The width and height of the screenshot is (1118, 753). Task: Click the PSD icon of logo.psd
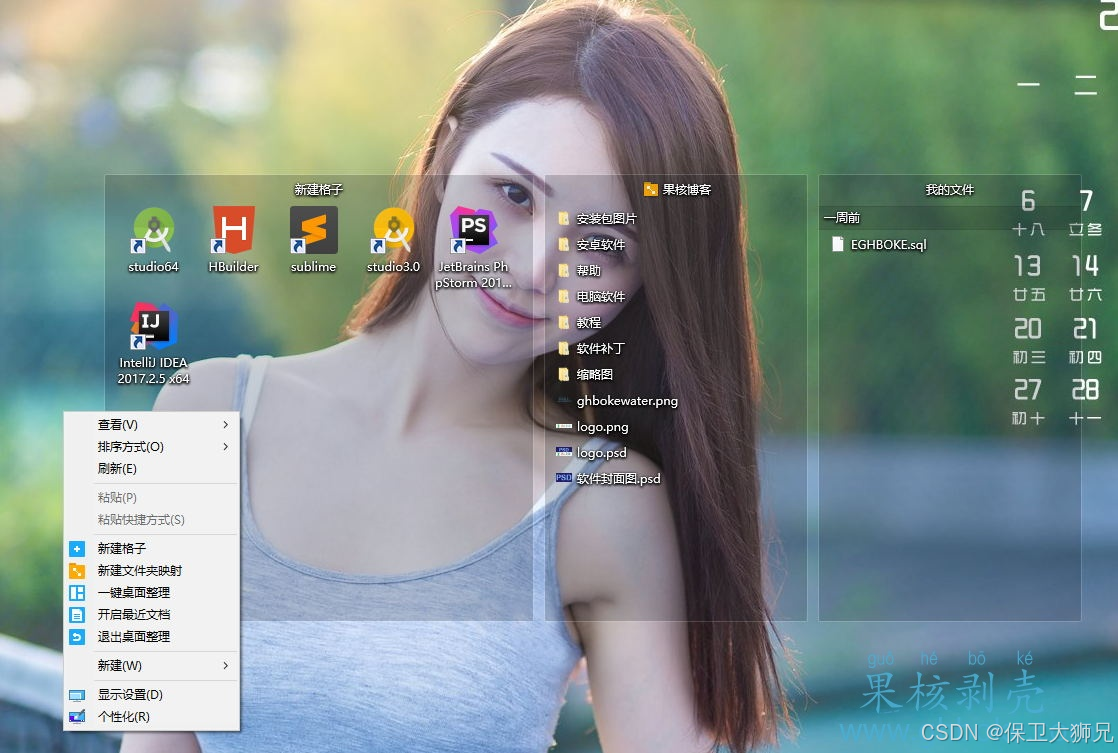point(563,451)
